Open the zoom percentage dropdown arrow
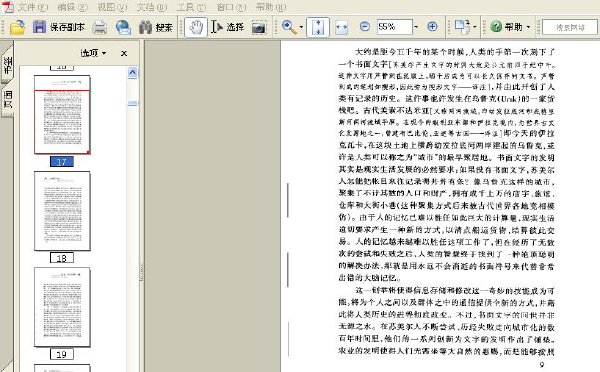Viewport: 600px width, 372px height. point(416,27)
